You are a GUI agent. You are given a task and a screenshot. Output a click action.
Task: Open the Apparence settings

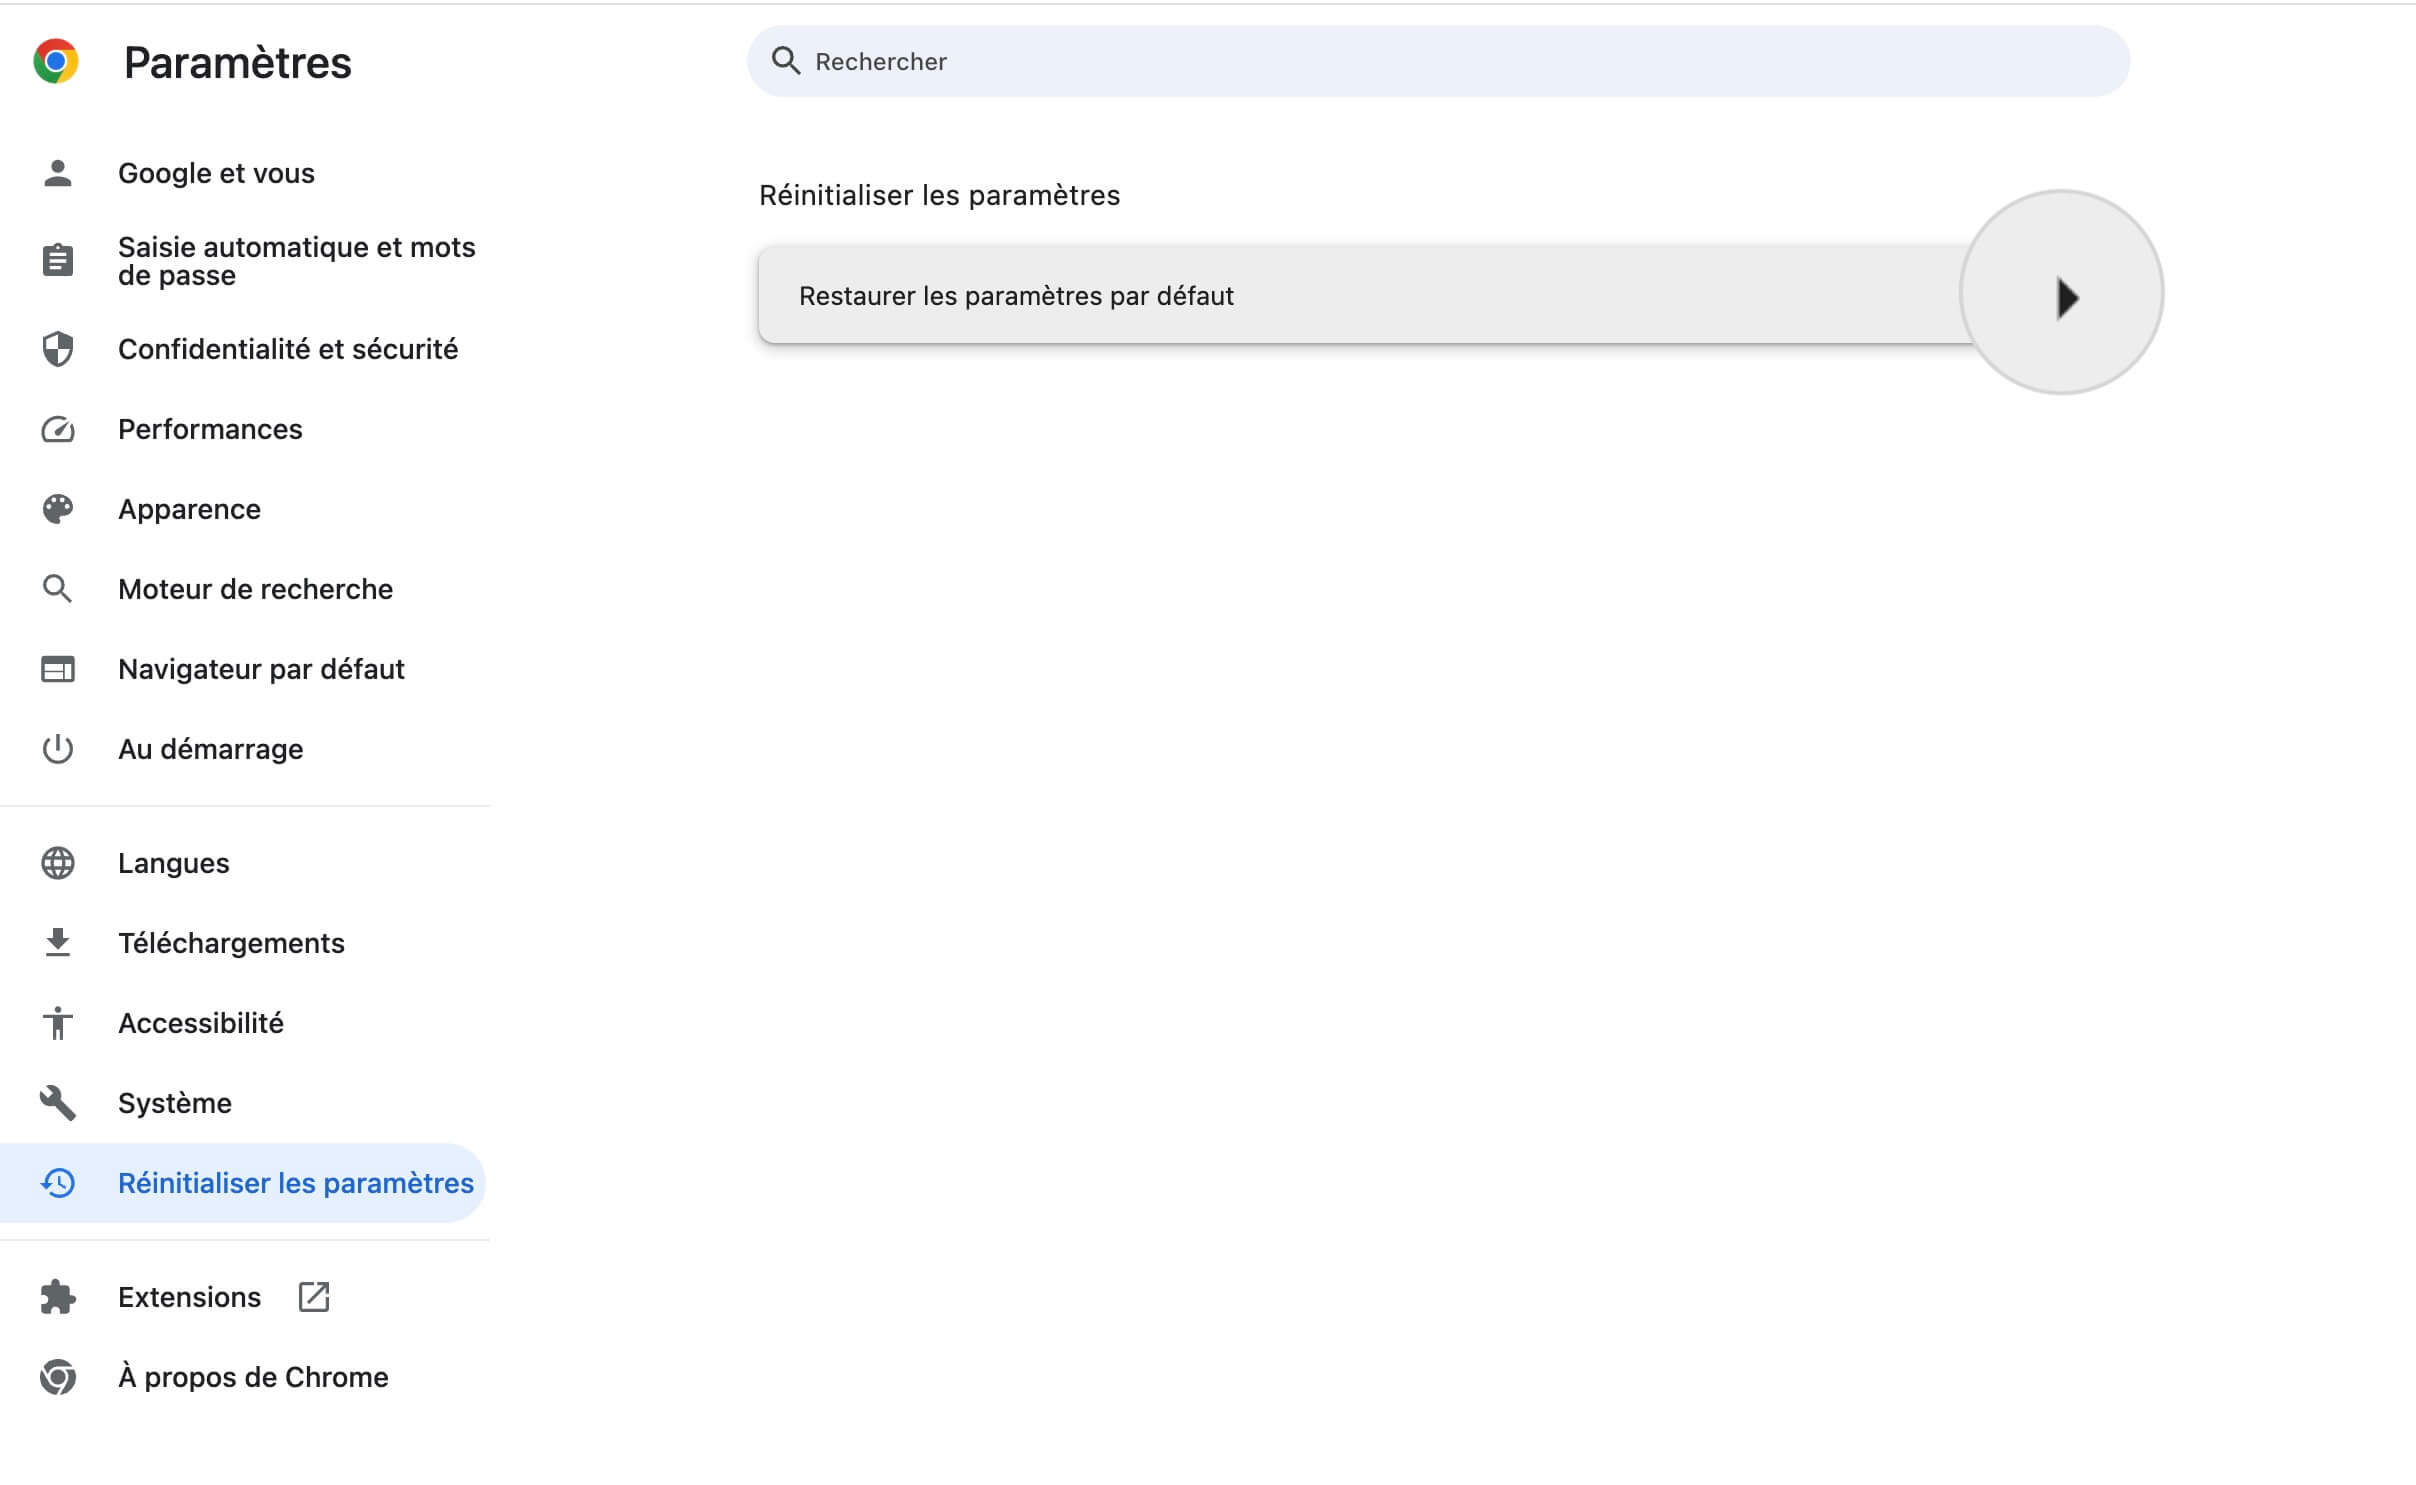(x=189, y=509)
